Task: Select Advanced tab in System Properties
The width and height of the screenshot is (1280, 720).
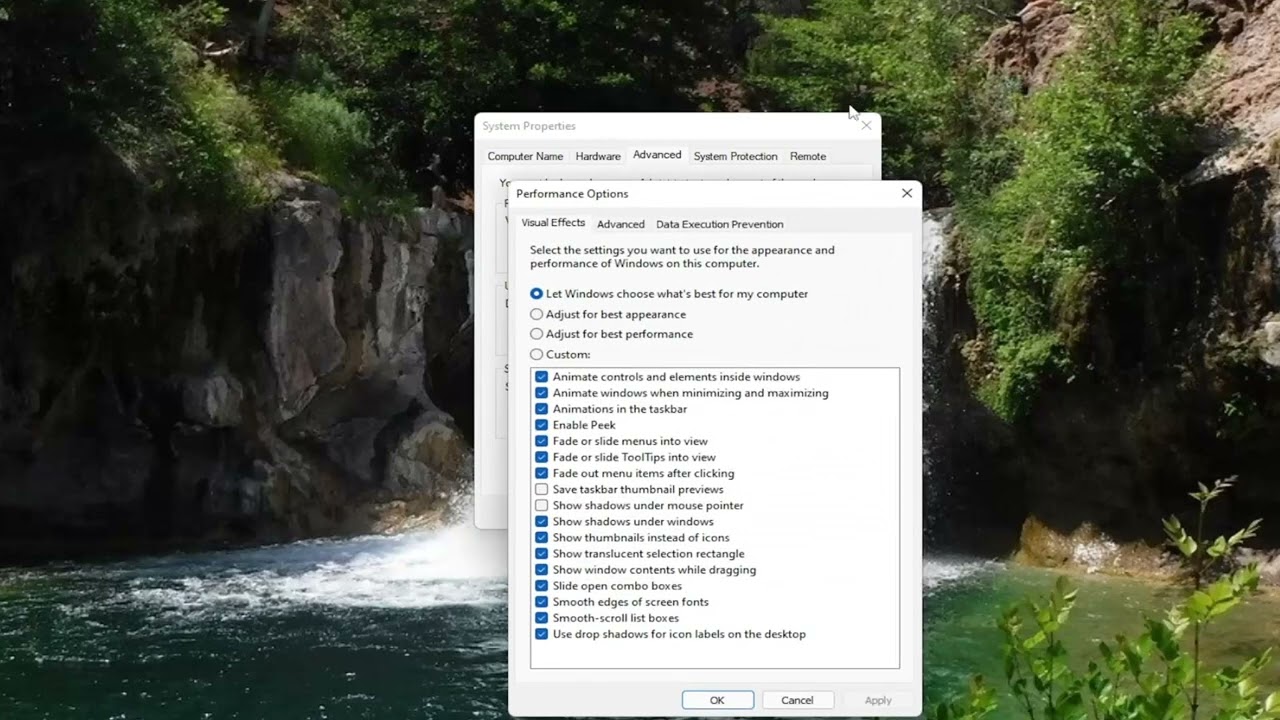Action: [657, 155]
